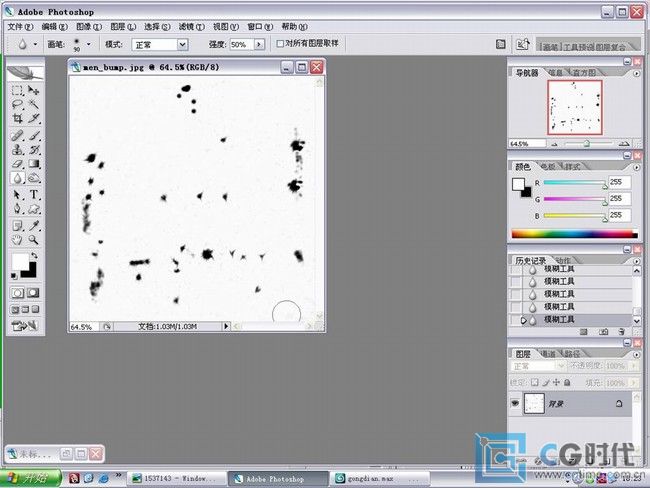The image size is (650, 488).
Task: Open the 文件(F) menu
Action: point(20,27)
